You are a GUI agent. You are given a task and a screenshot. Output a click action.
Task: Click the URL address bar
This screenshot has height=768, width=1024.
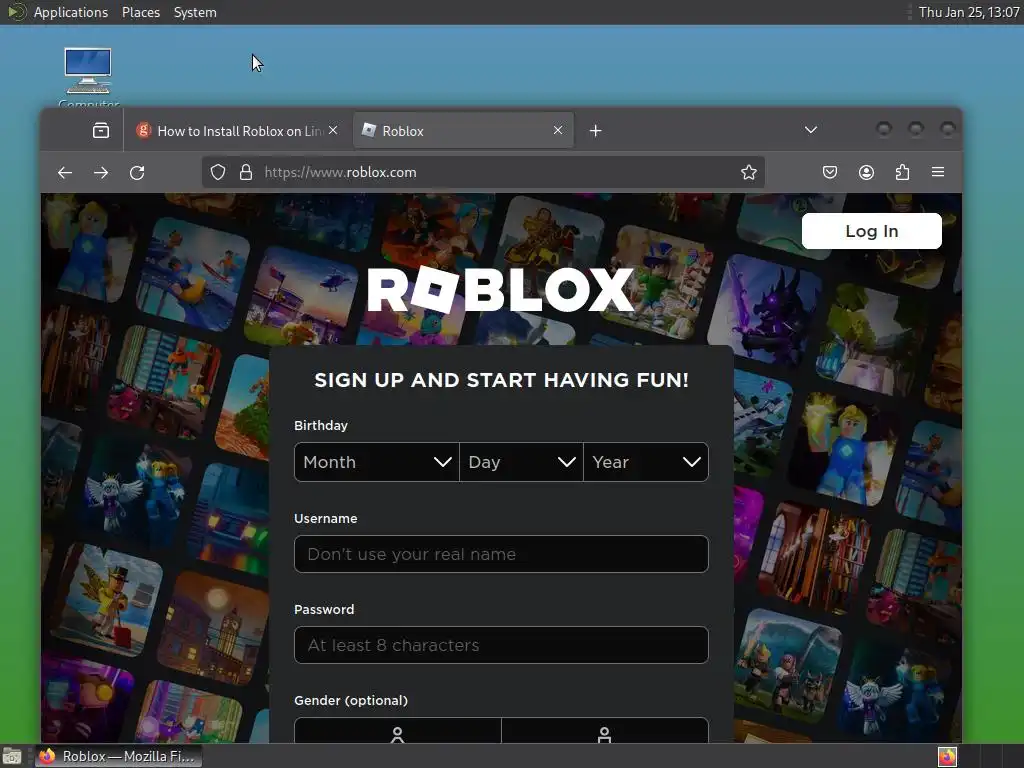coord(483,172)
